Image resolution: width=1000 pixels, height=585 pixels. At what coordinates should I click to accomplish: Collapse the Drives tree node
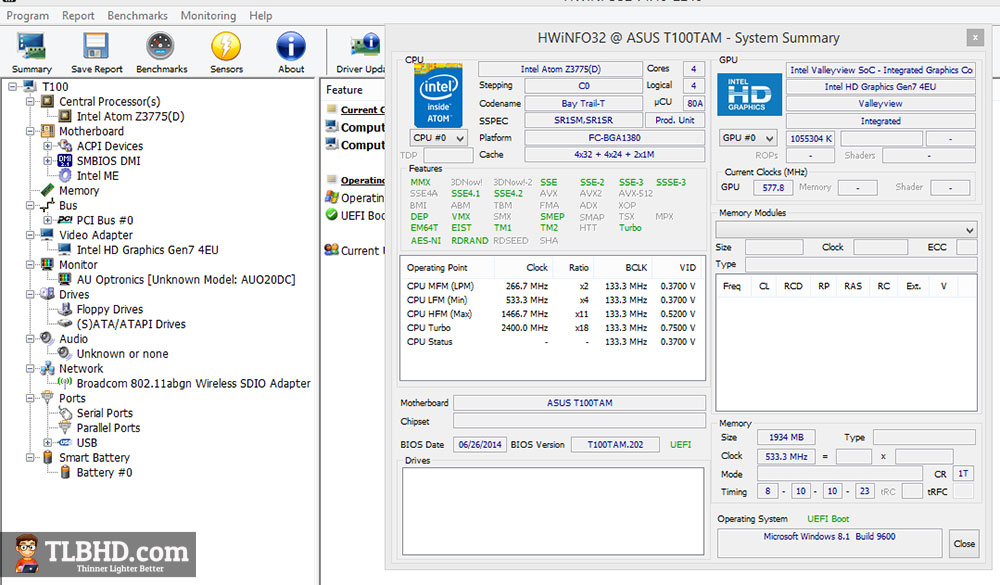coord(30,295)
